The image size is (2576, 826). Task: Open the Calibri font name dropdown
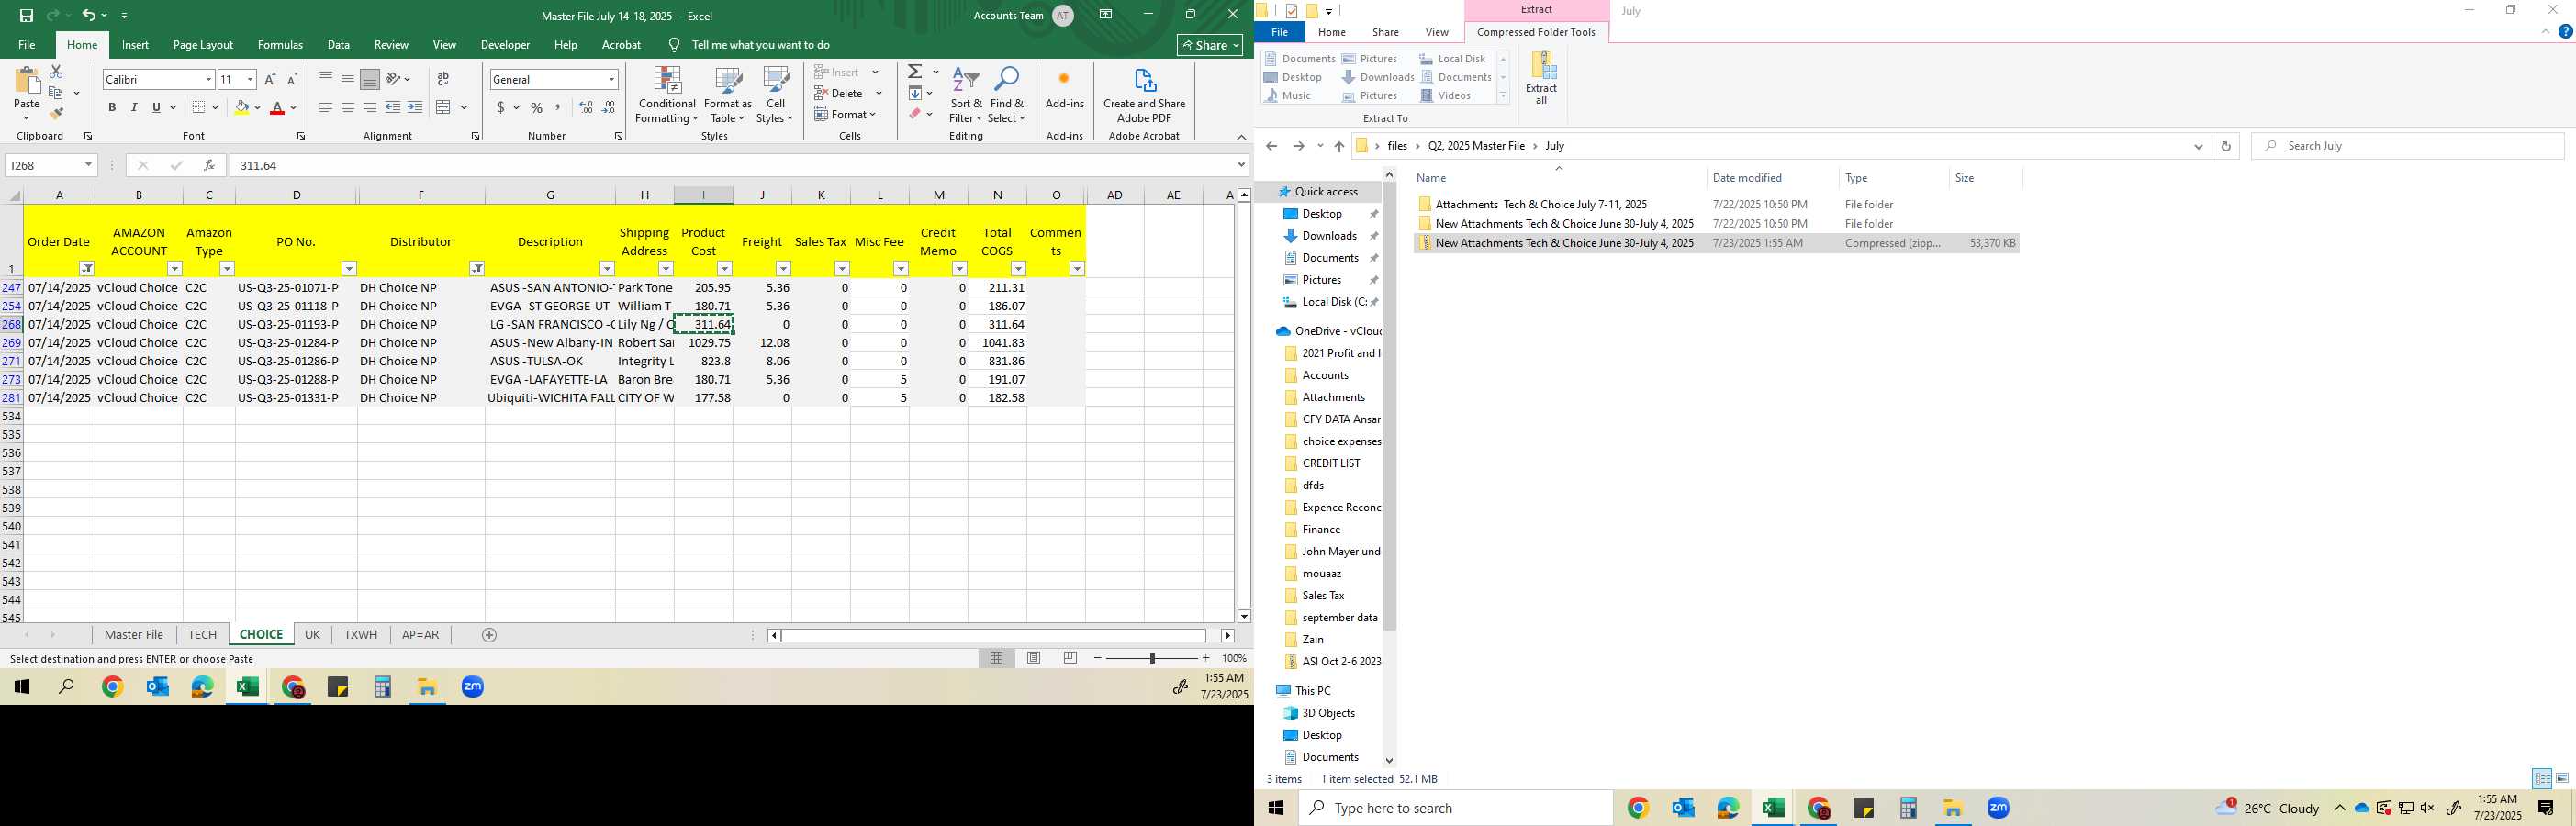point(208,79)
